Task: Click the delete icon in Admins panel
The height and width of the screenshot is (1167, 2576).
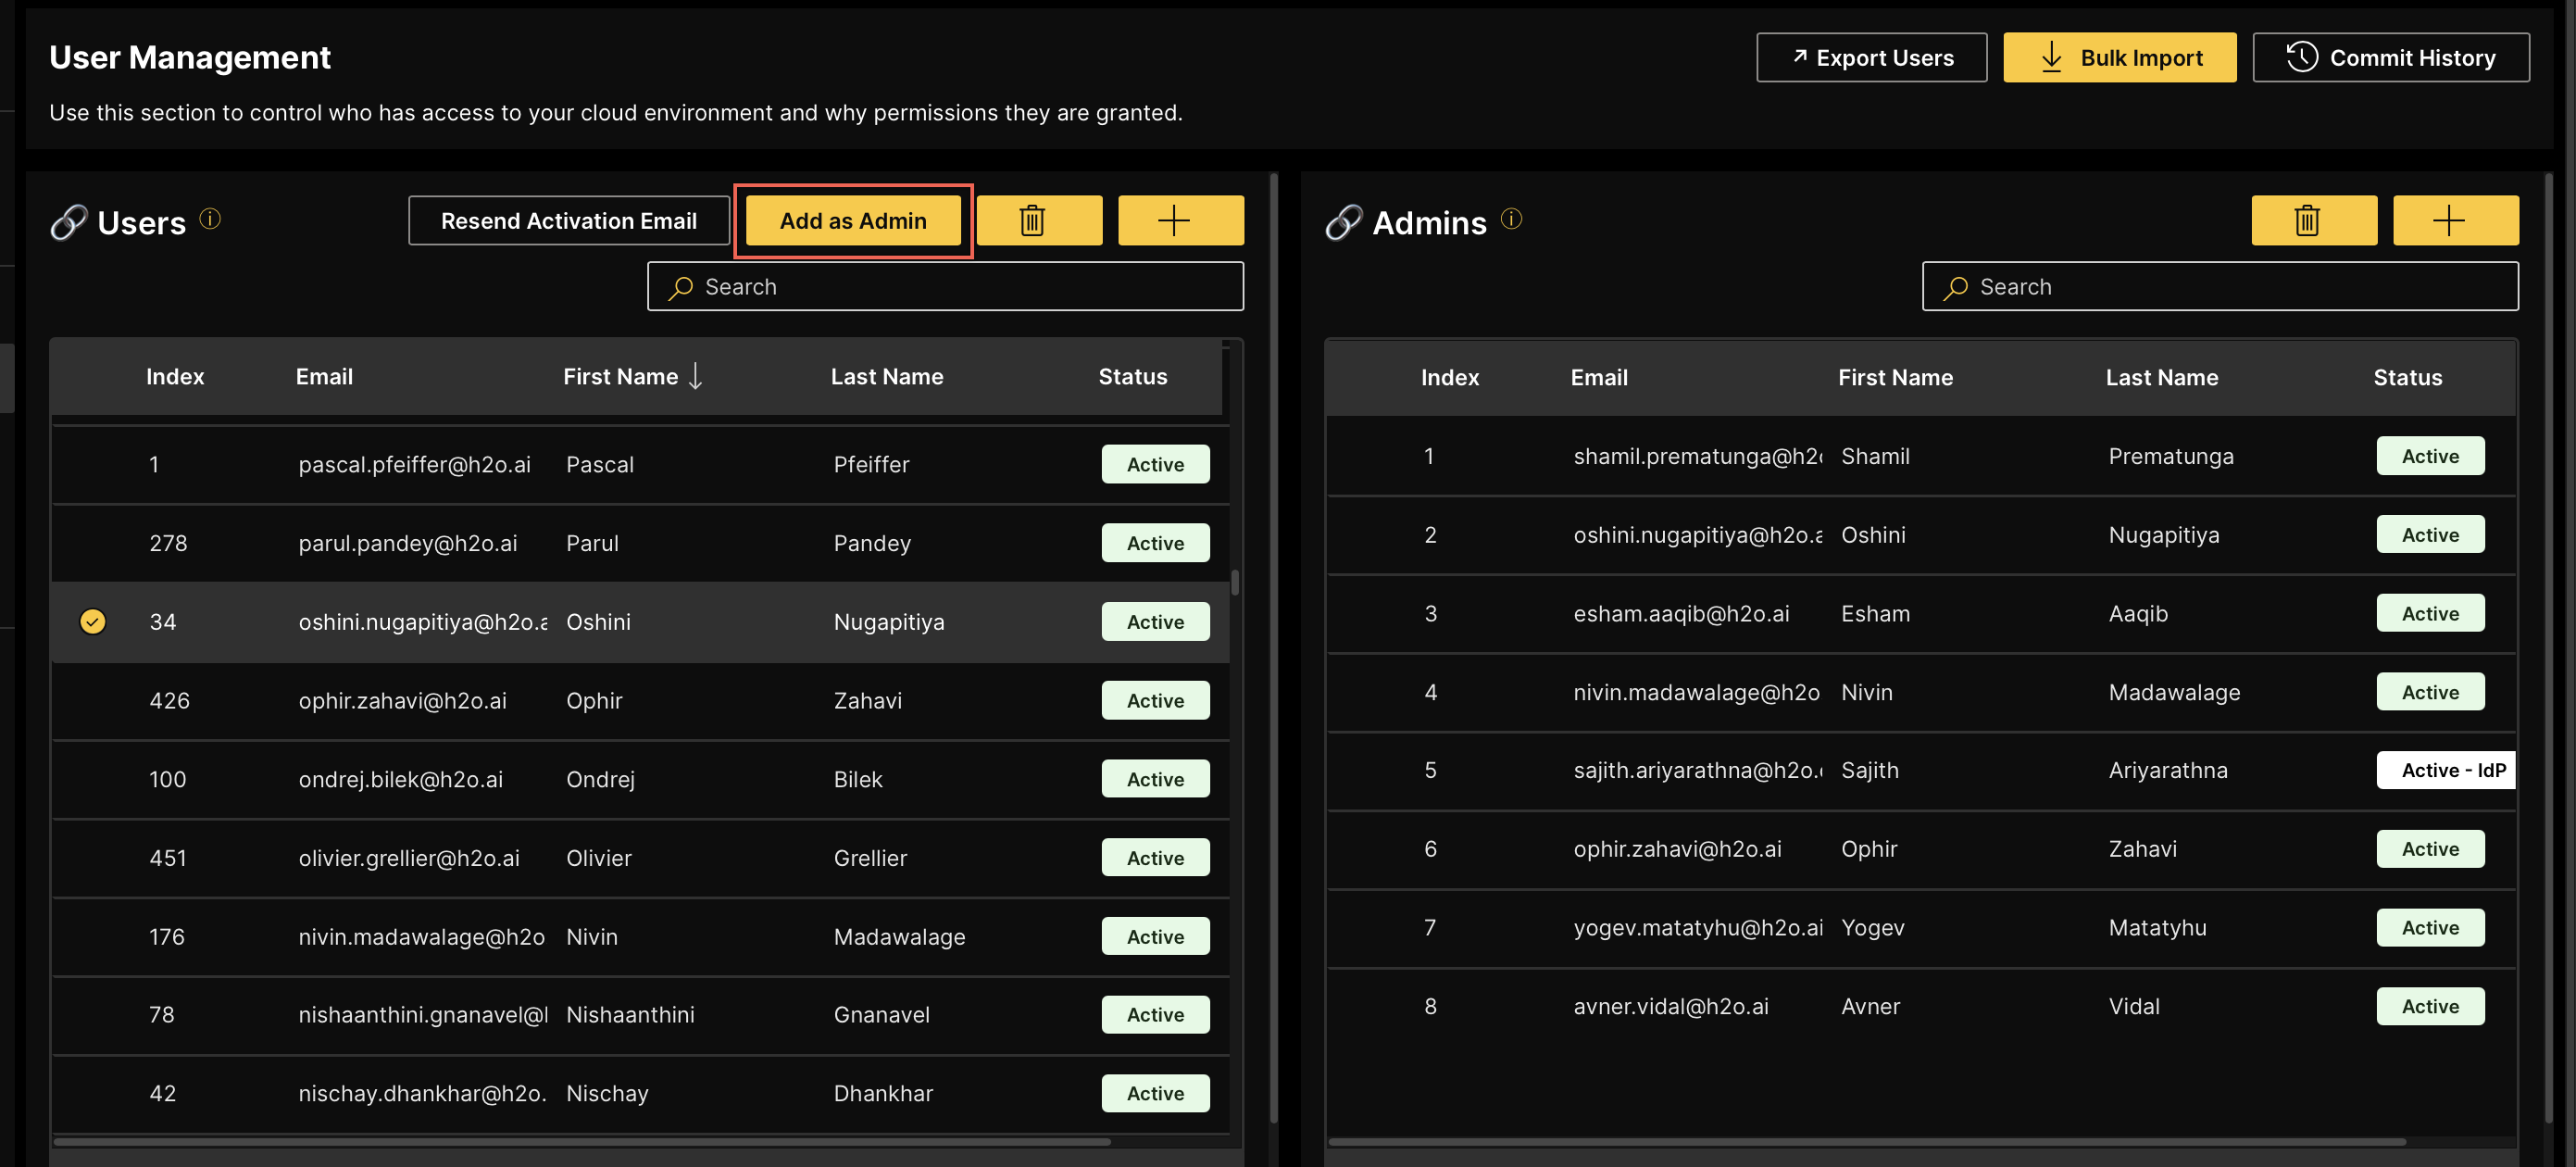Action: [x=2311, y=219]
